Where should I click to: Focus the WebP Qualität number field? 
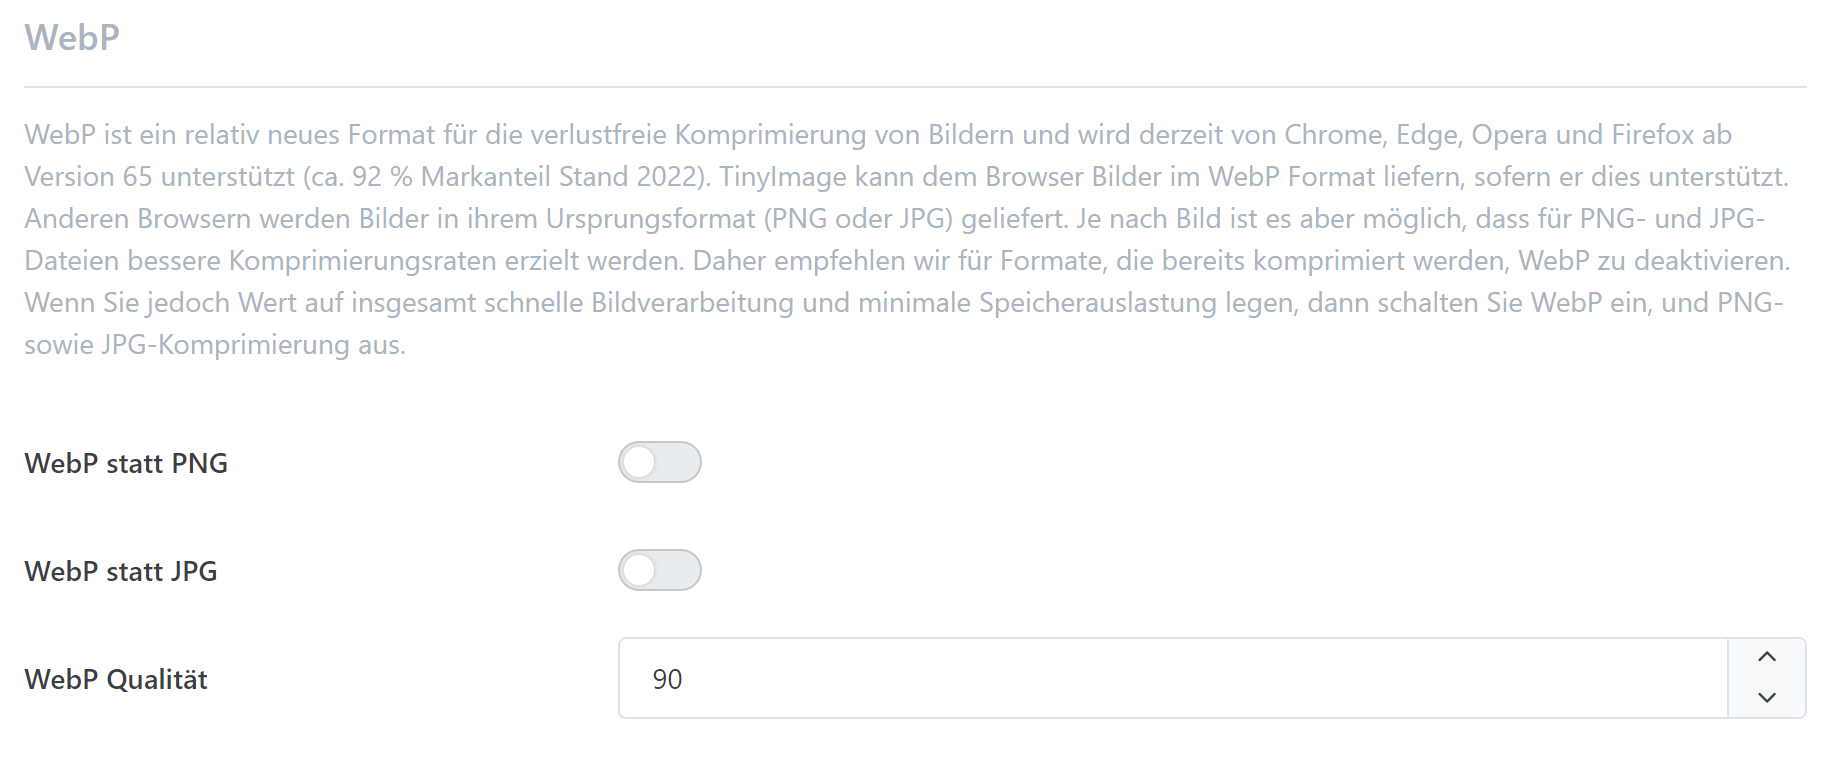tap(1170, 679)
